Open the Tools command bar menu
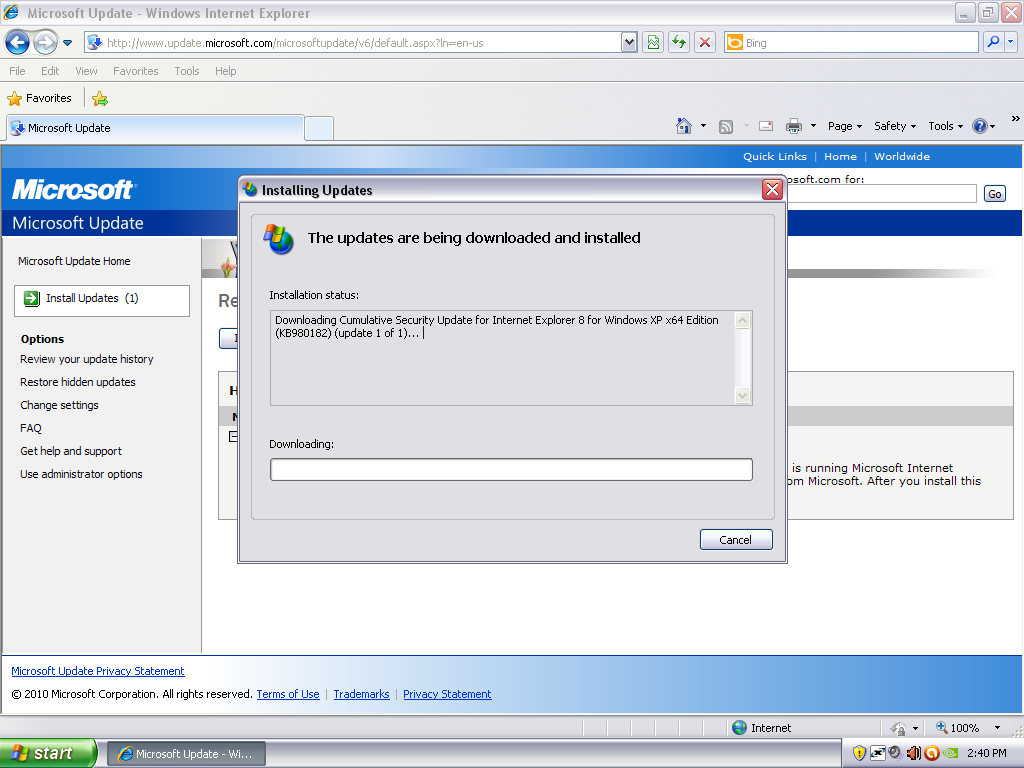Image resolution: width=1024 pixels, height=768 pixels. click(x=946, y=126)
